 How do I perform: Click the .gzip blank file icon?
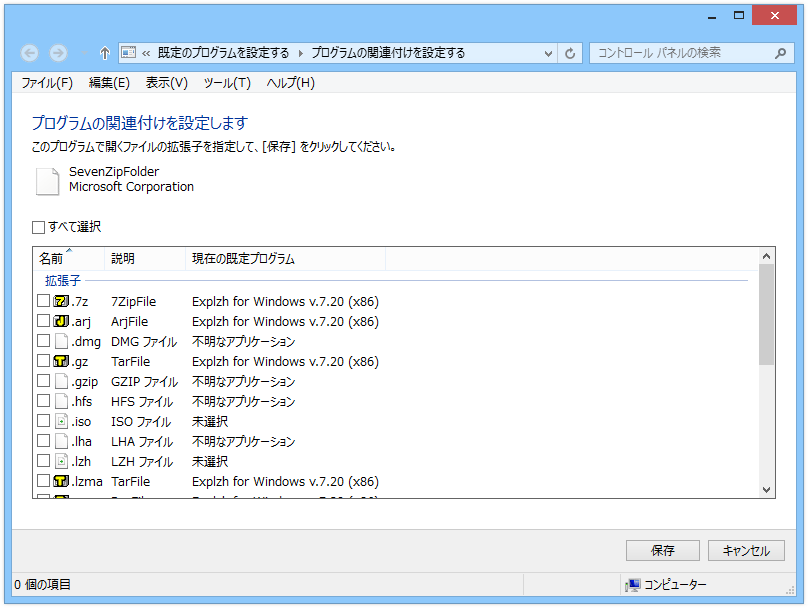pyautogui.click(x=61, y=381)
